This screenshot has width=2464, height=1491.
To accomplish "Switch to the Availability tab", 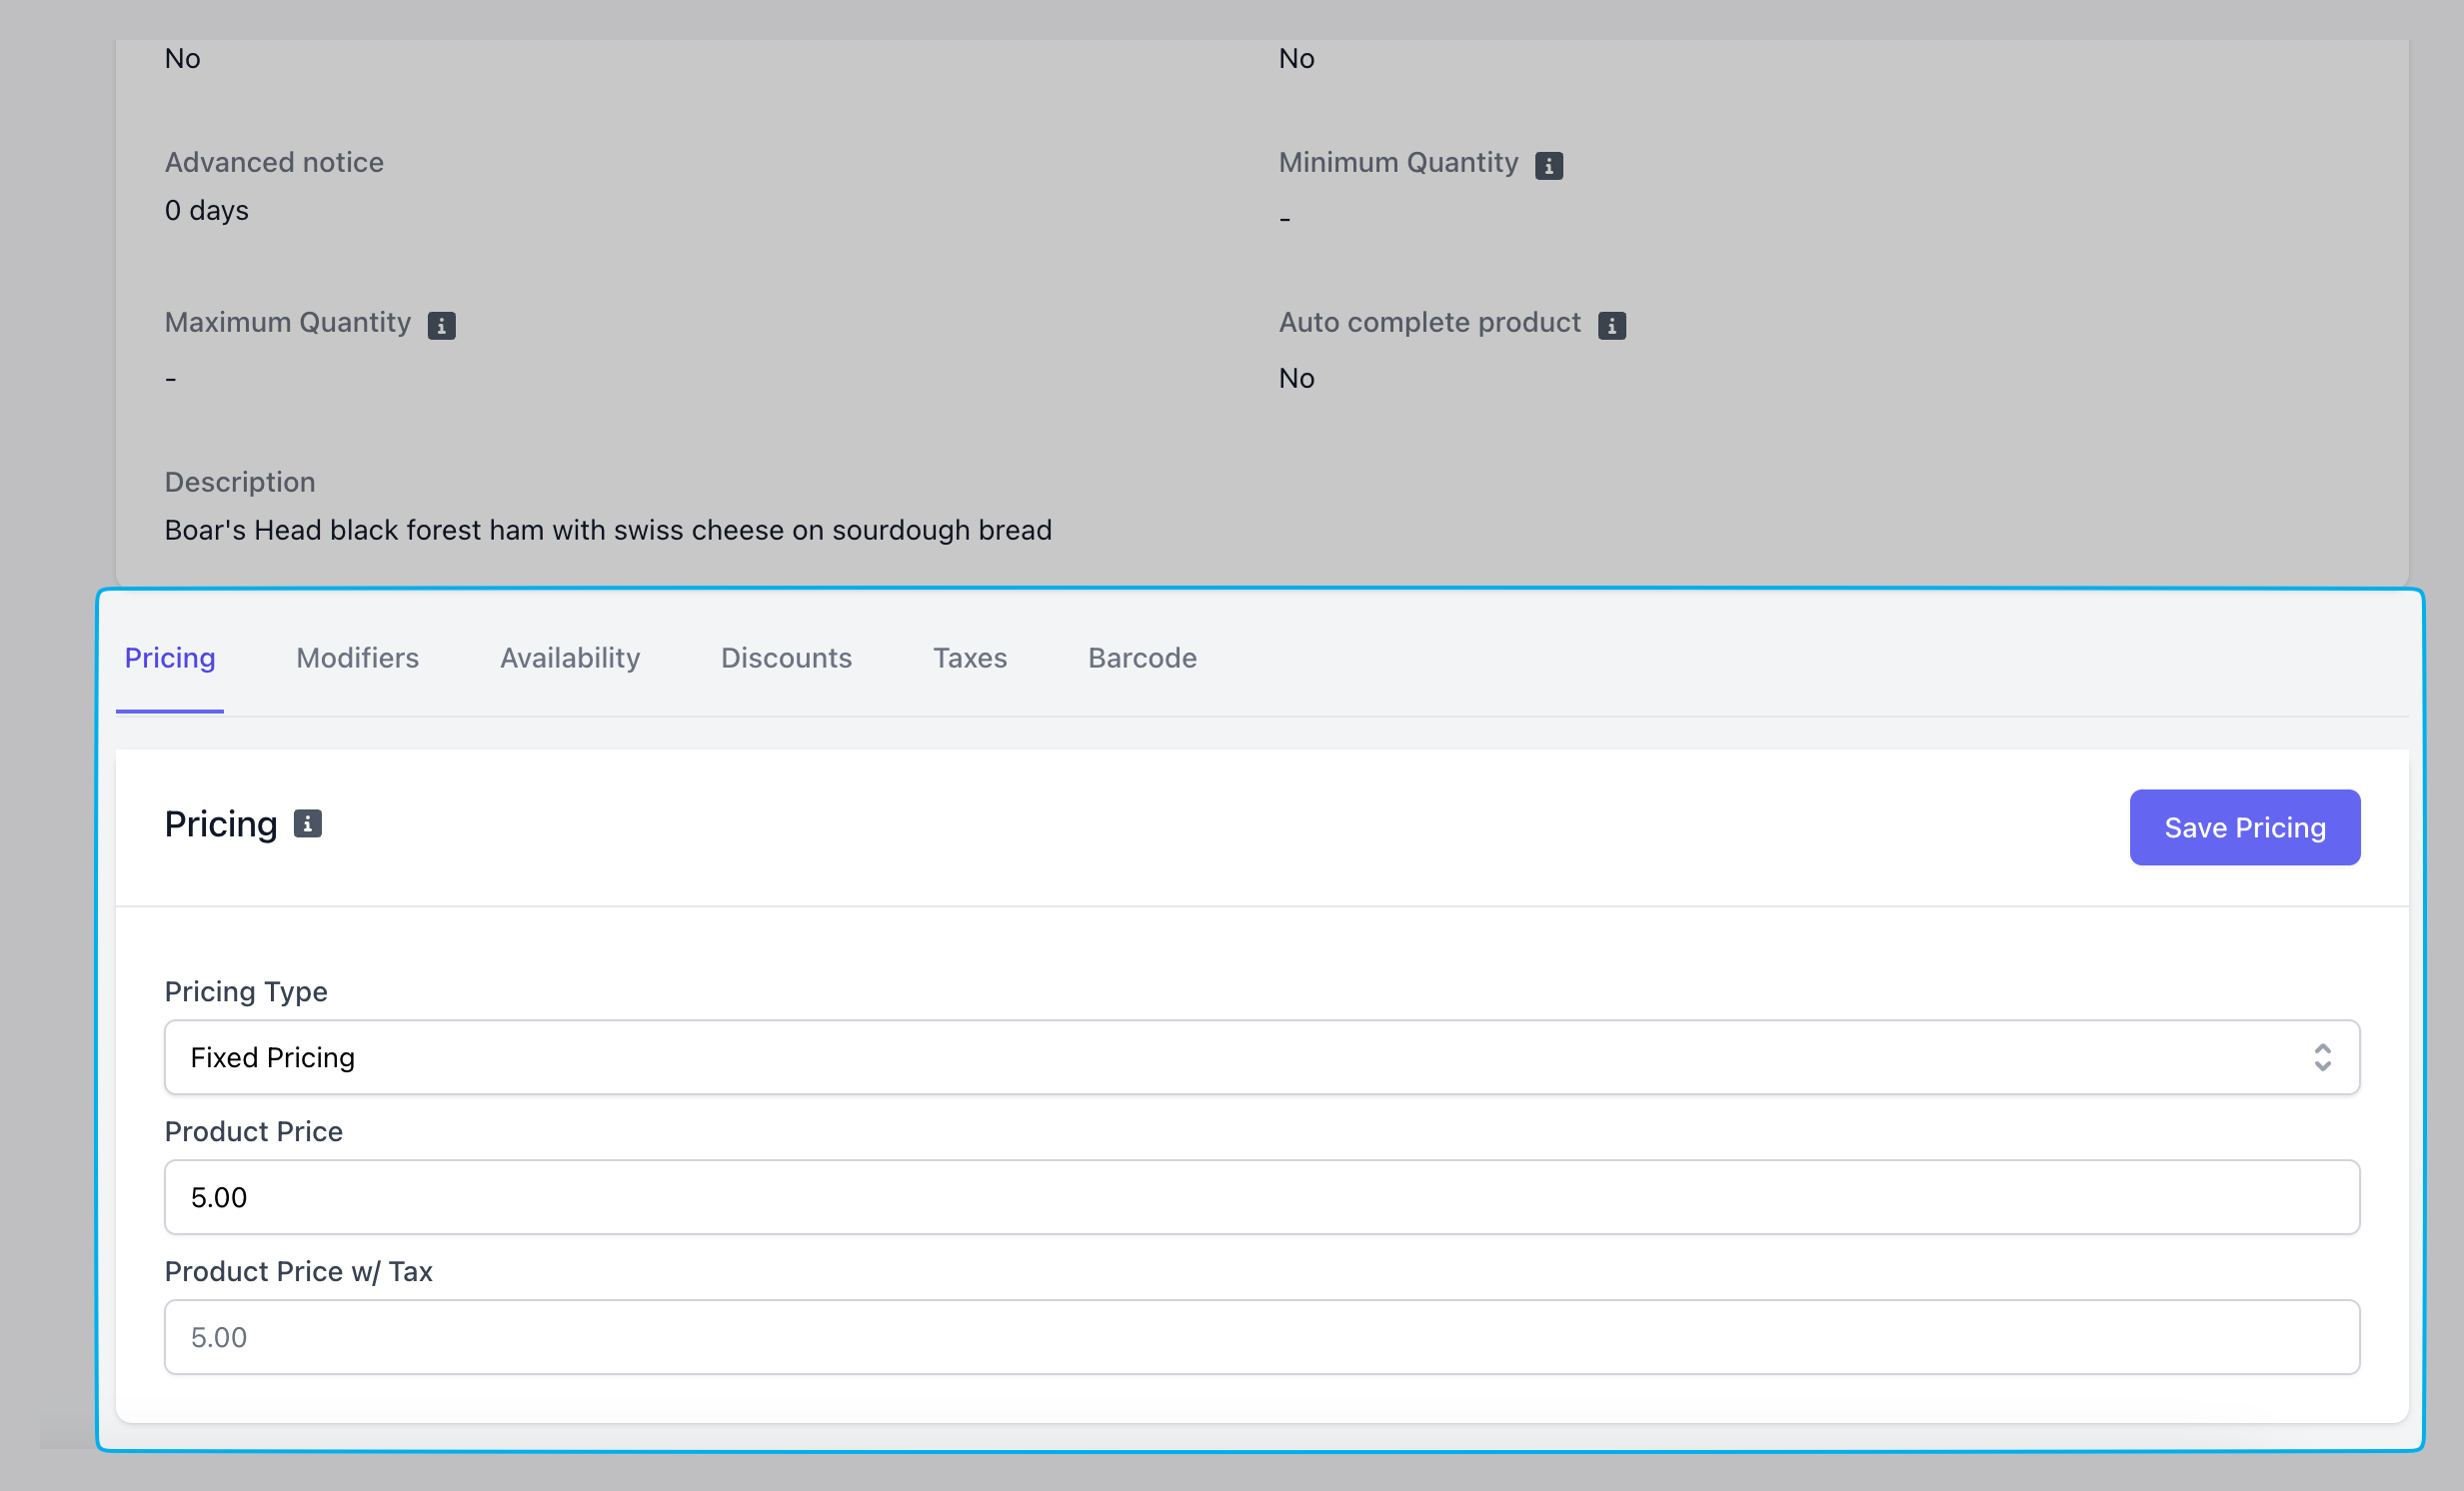I will 569,657.
